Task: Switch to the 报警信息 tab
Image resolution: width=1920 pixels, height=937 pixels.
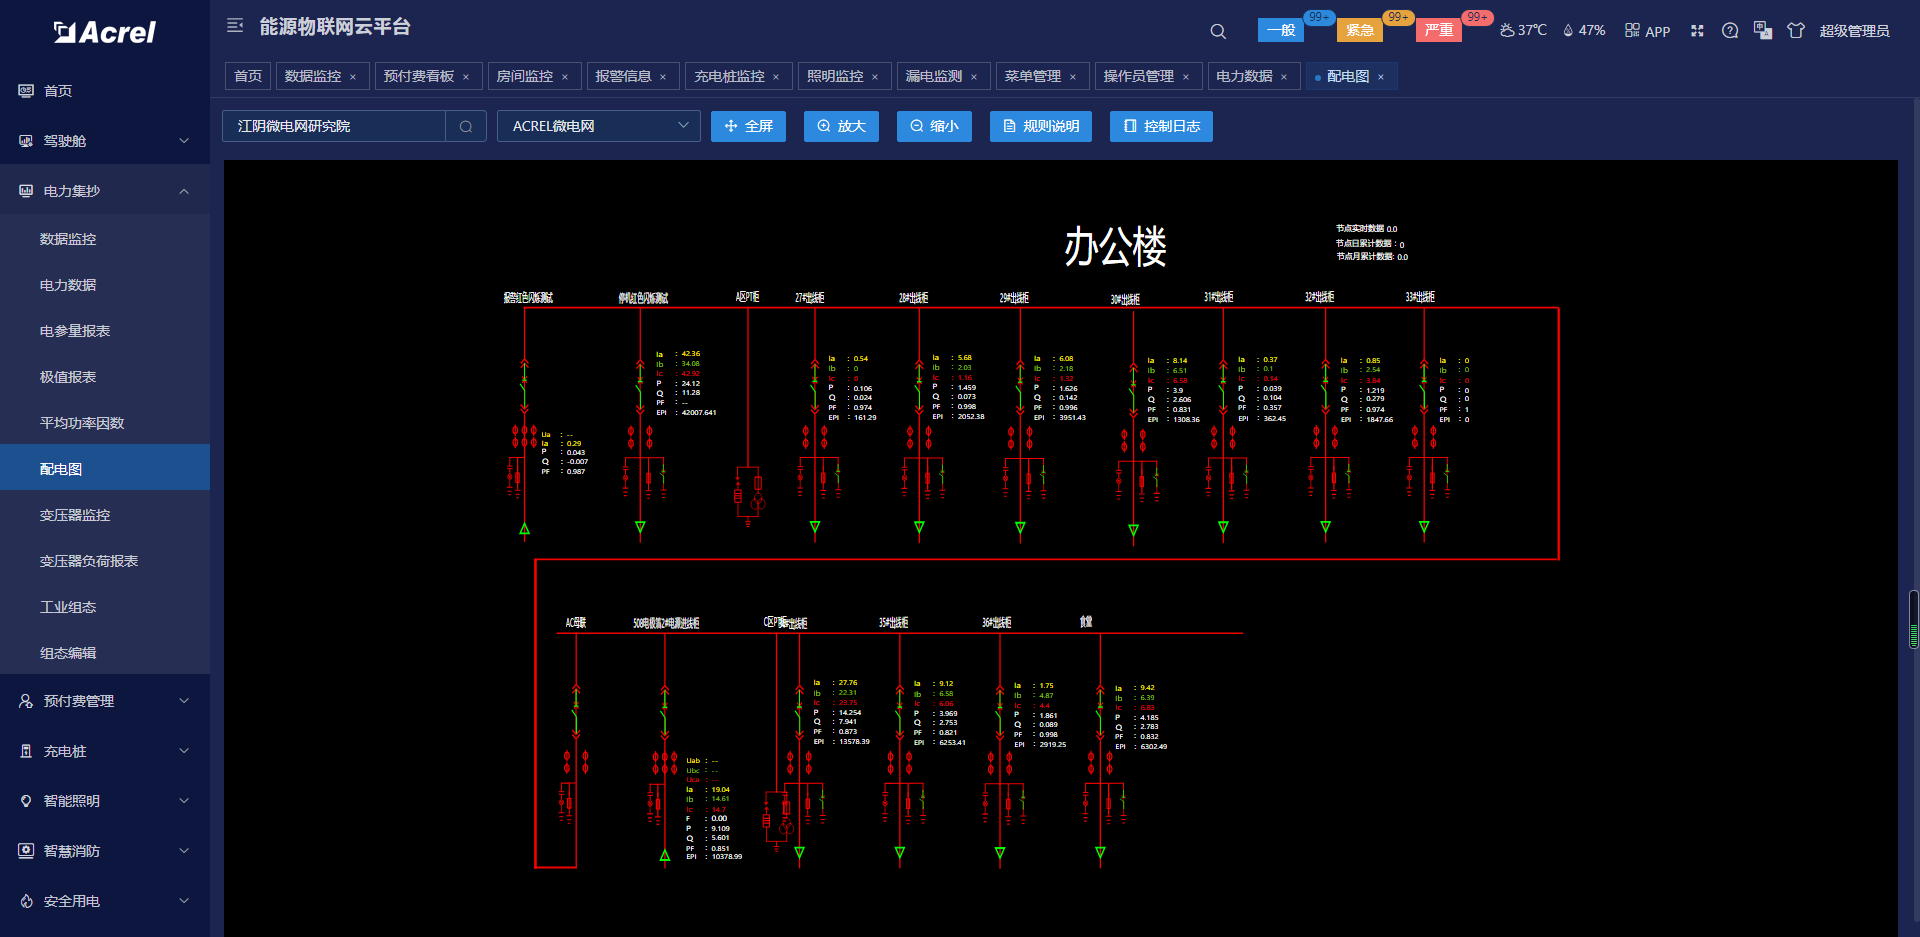Action: pyautogui.click(x=623, y=76)
